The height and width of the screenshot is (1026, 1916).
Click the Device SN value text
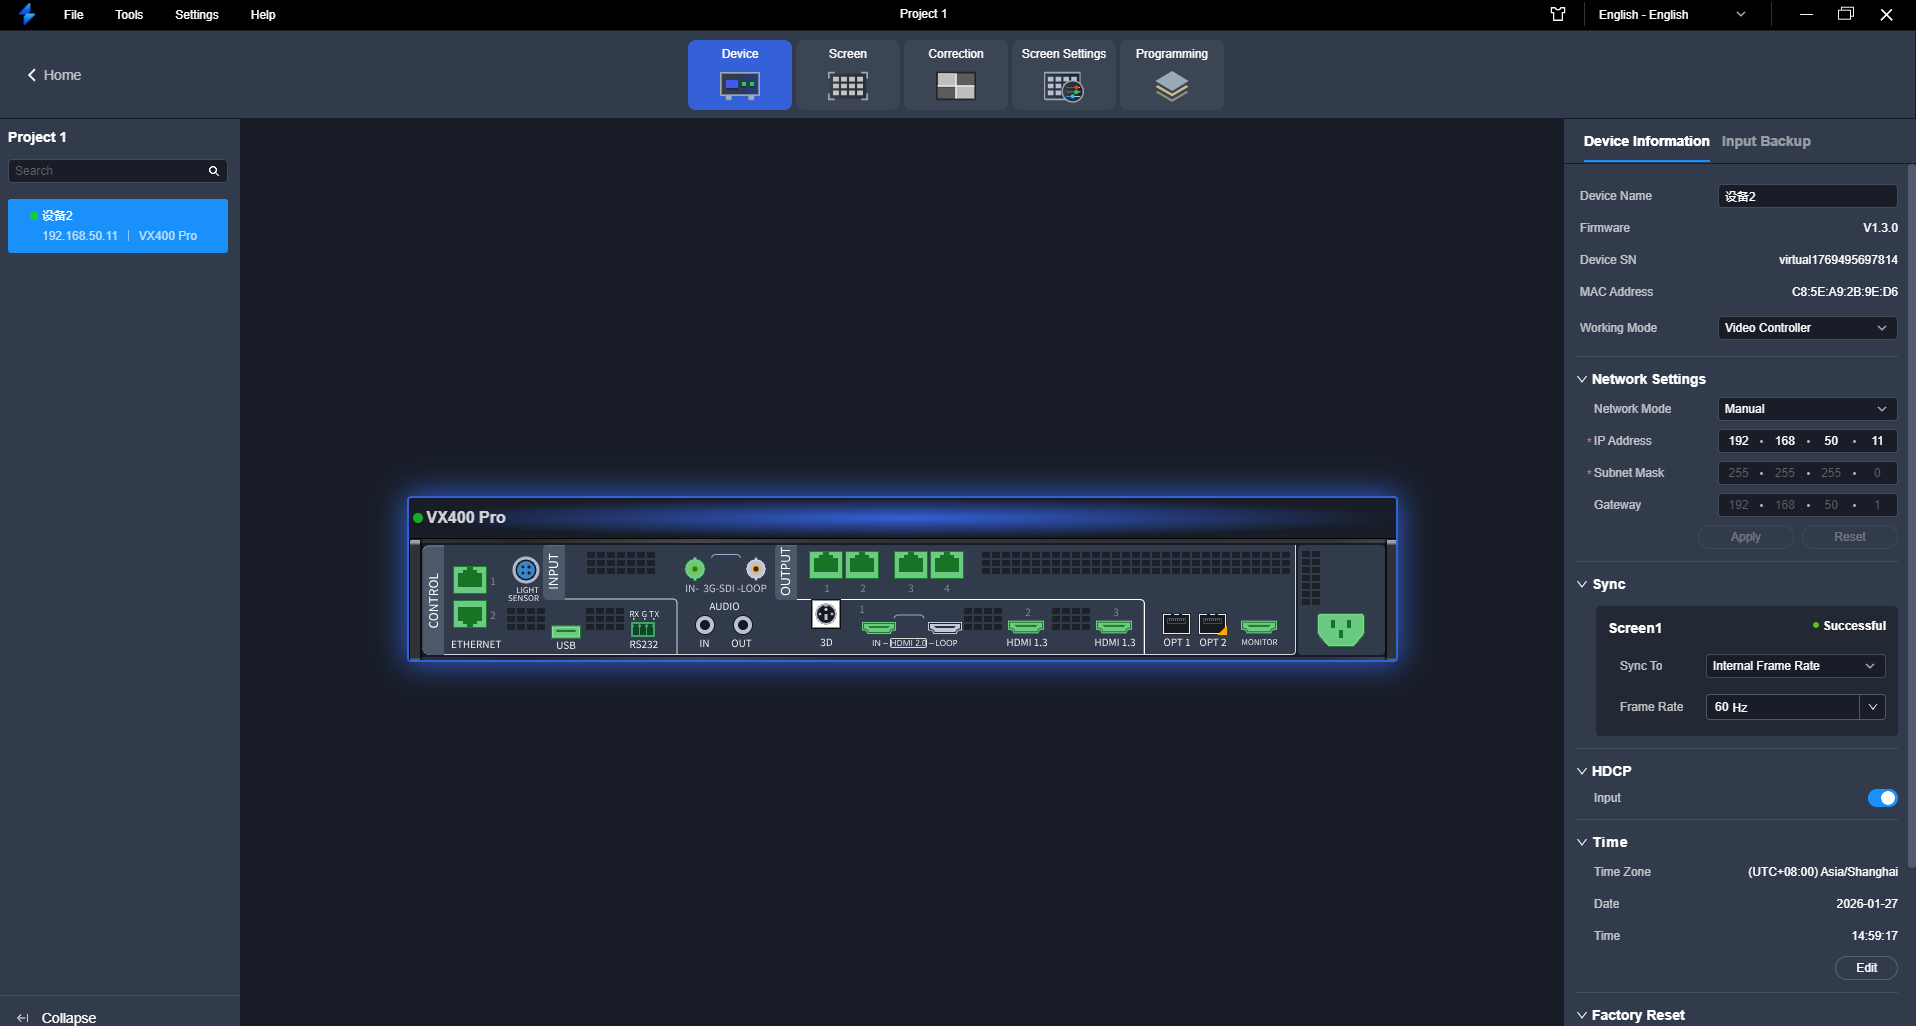point(1838,260)
